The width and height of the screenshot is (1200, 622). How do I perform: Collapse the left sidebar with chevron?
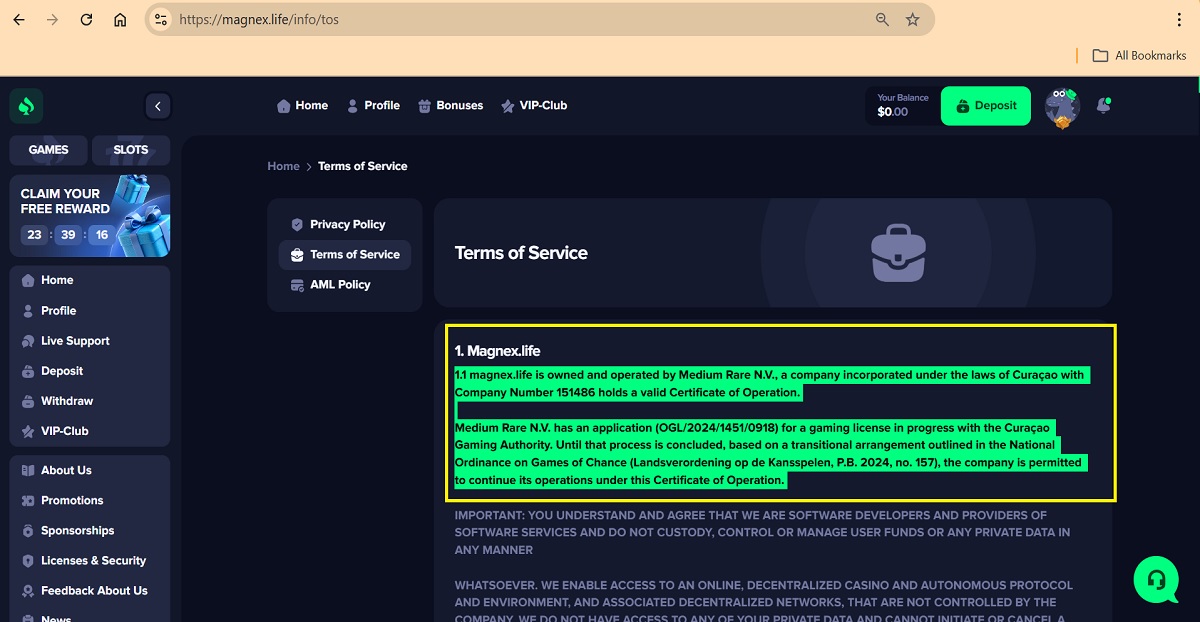(157, 106)
